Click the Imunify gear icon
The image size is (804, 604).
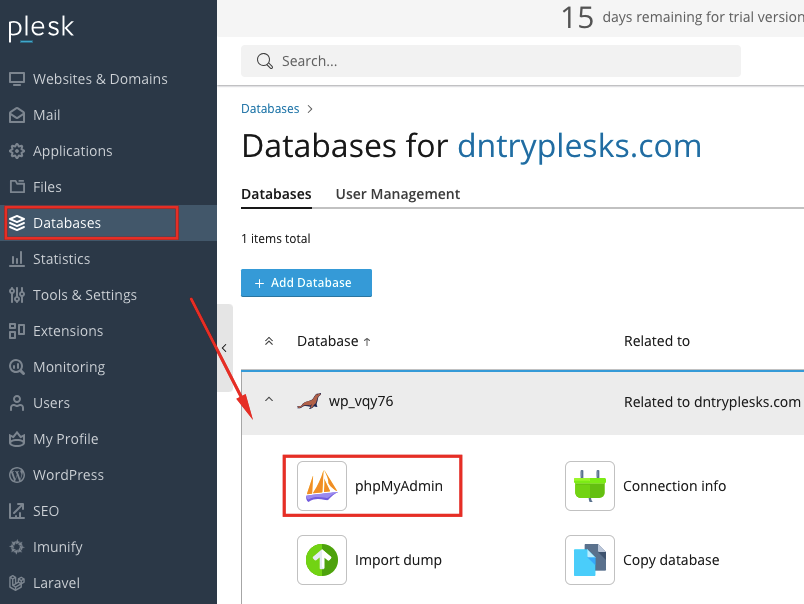coord(17,547)
